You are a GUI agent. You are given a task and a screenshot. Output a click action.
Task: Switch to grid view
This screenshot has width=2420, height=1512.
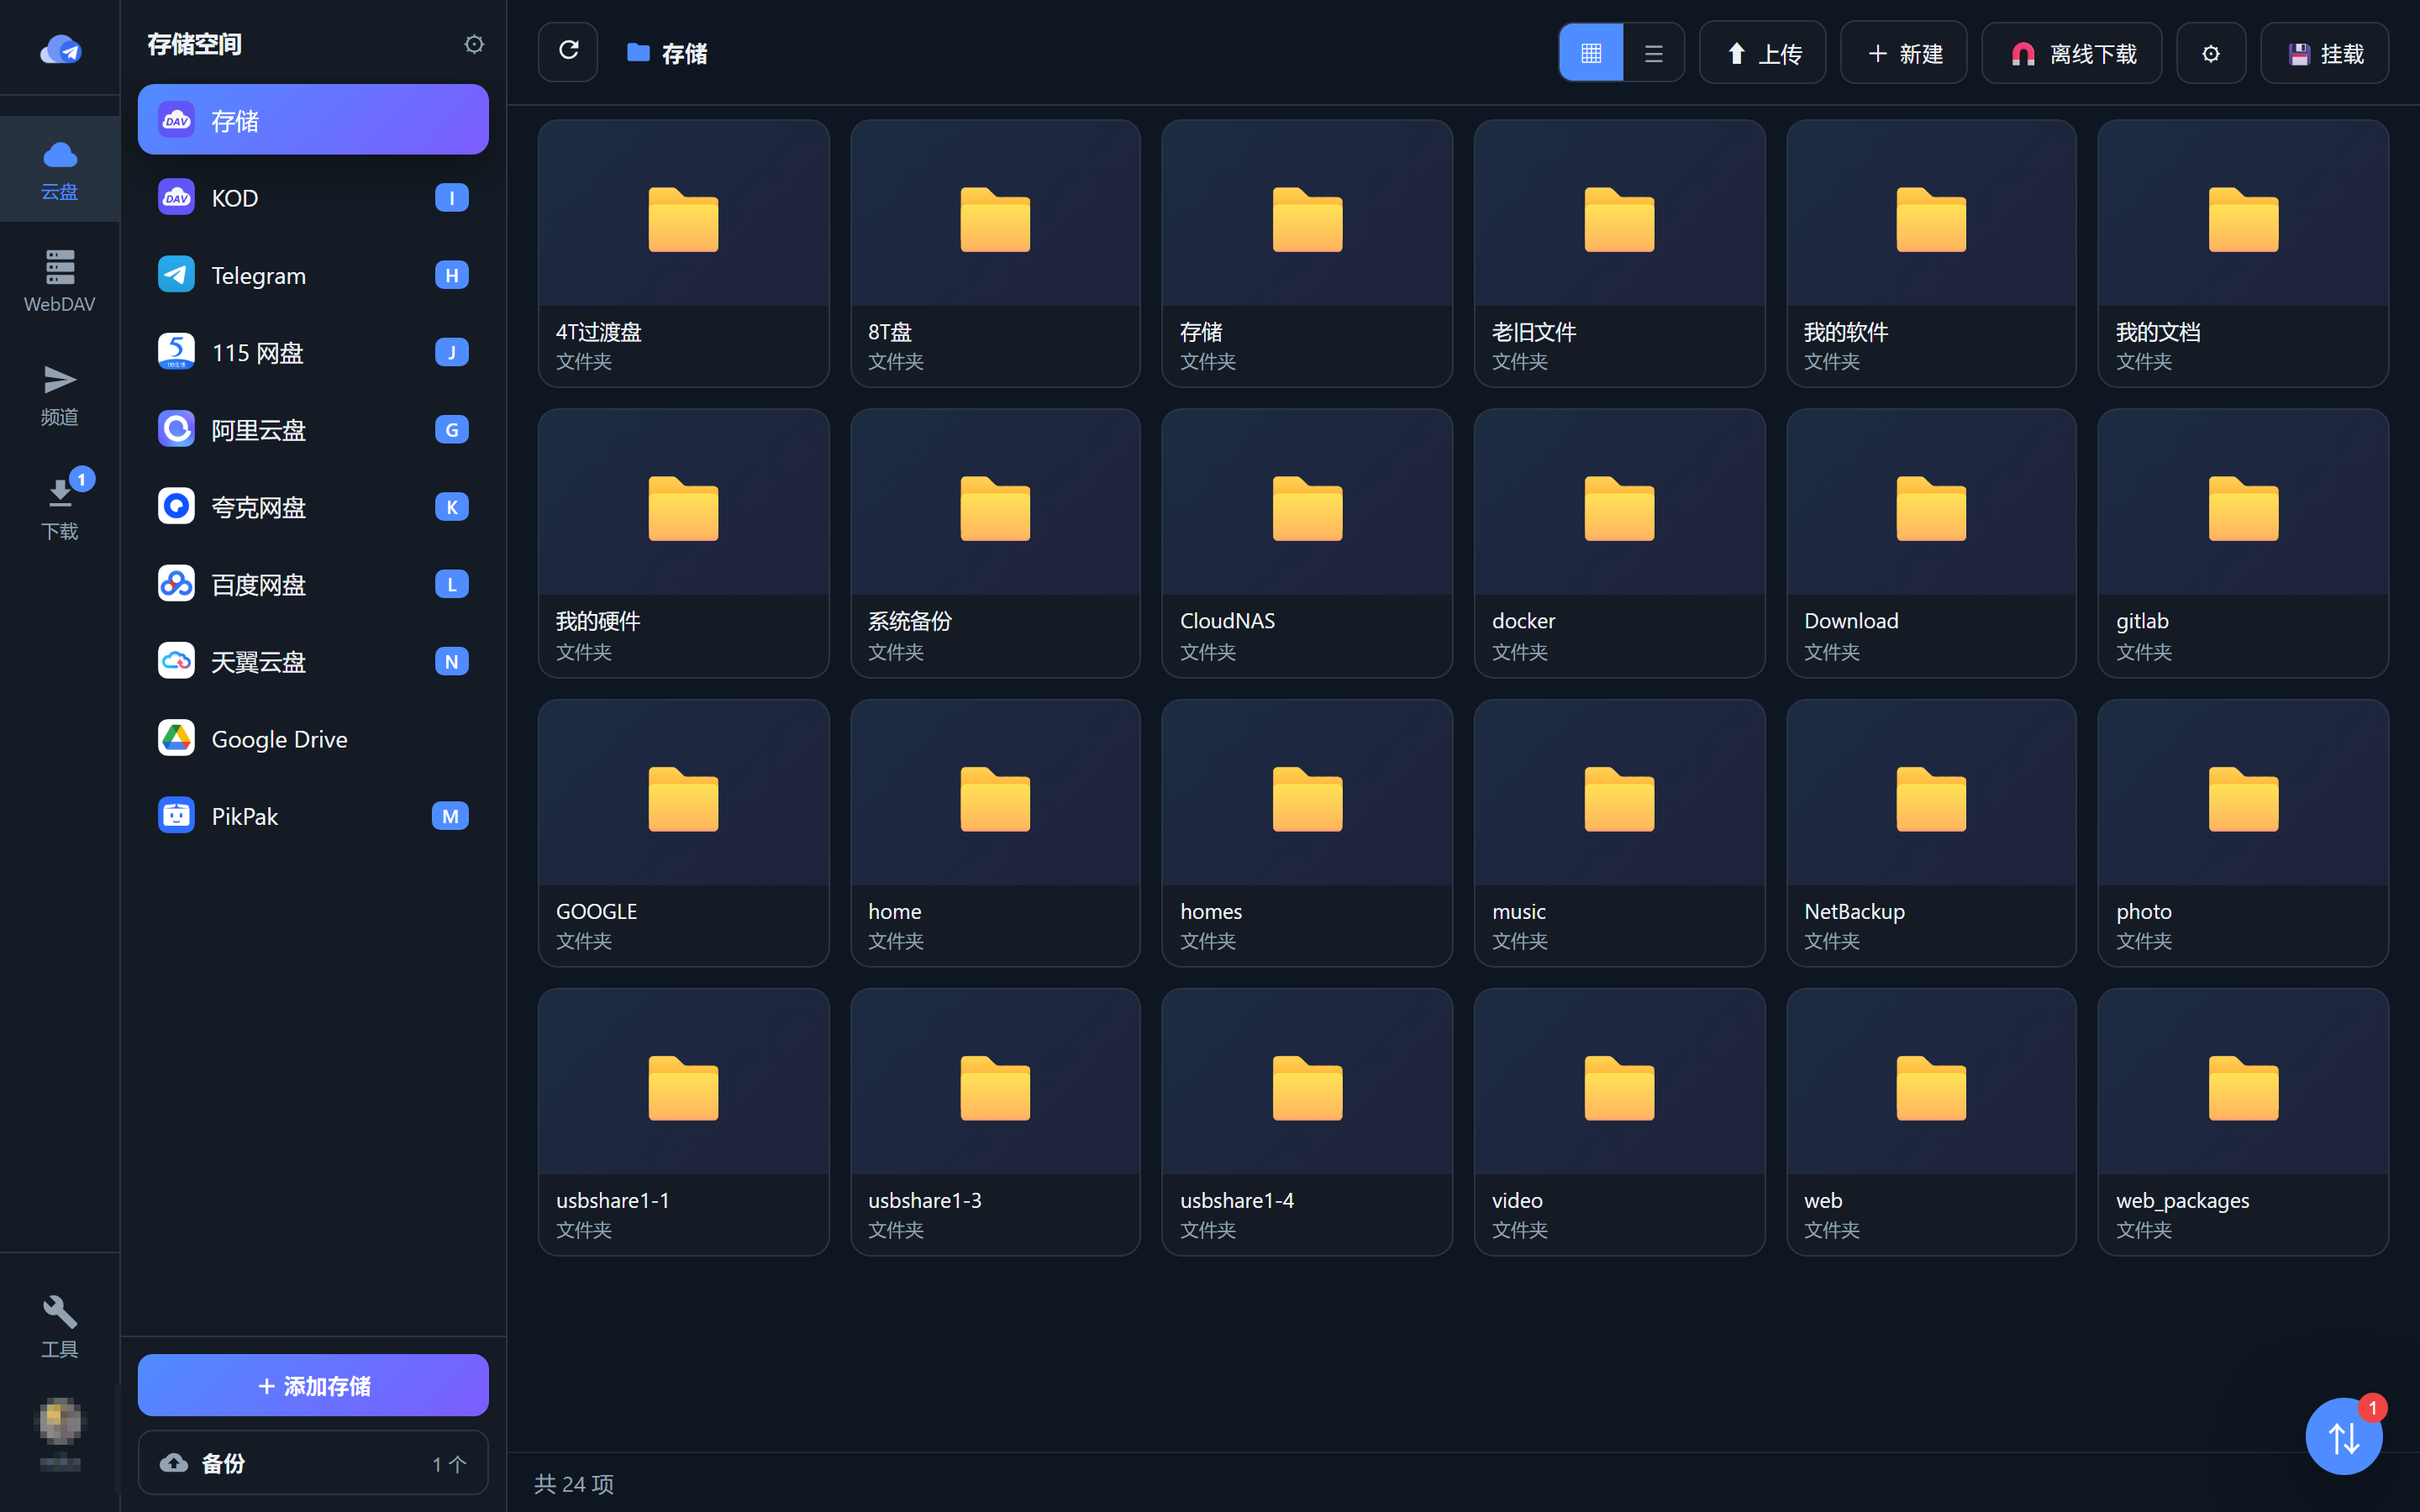pyautogui.click(x=1591, y=53)
